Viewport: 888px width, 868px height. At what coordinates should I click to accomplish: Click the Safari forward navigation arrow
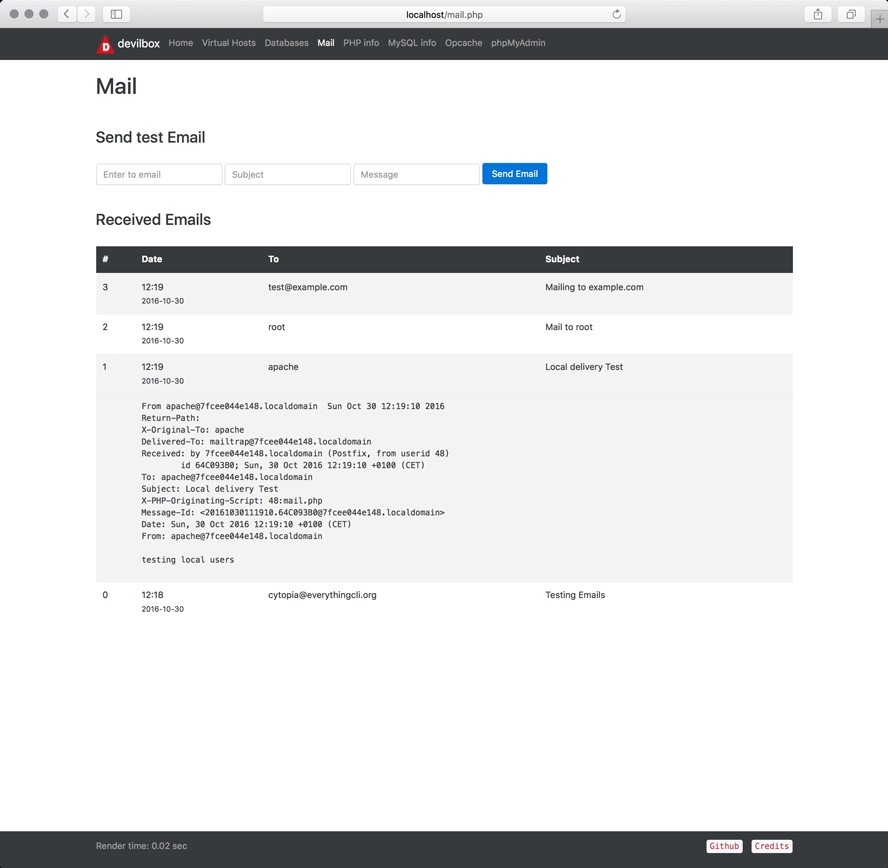point(85,14)
